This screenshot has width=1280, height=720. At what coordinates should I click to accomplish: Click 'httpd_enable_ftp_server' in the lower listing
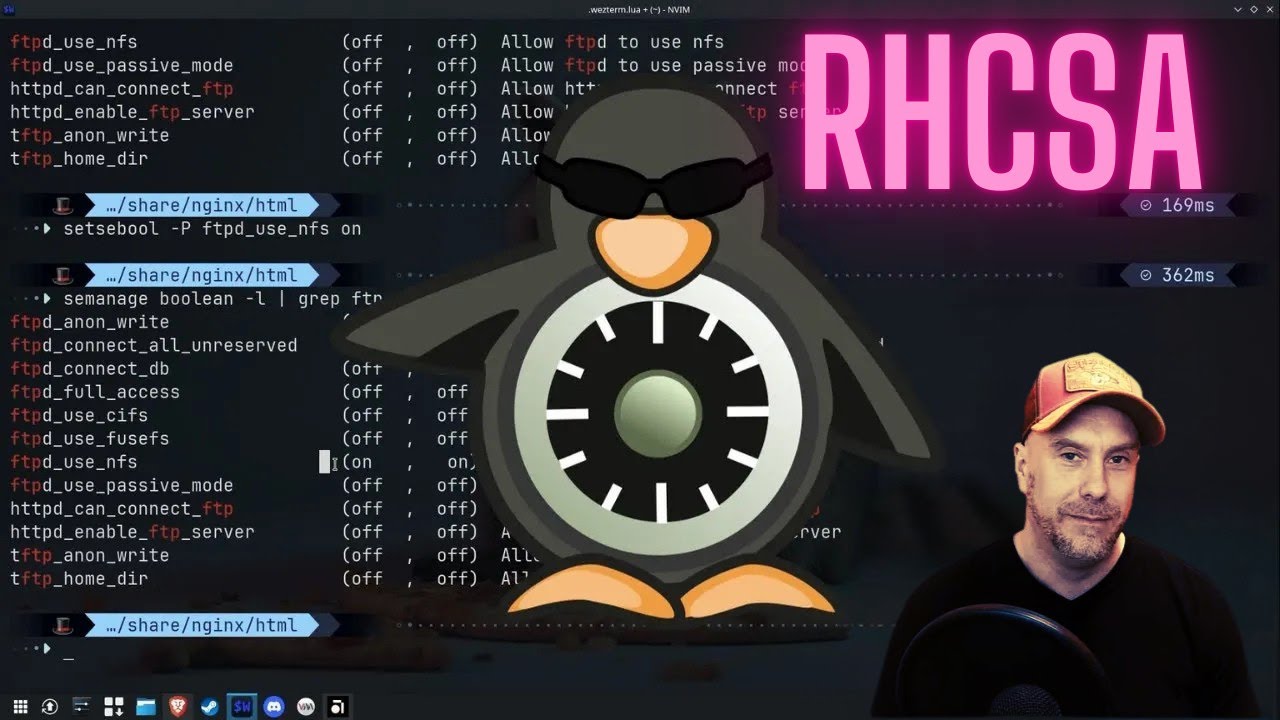coord(132,532)
